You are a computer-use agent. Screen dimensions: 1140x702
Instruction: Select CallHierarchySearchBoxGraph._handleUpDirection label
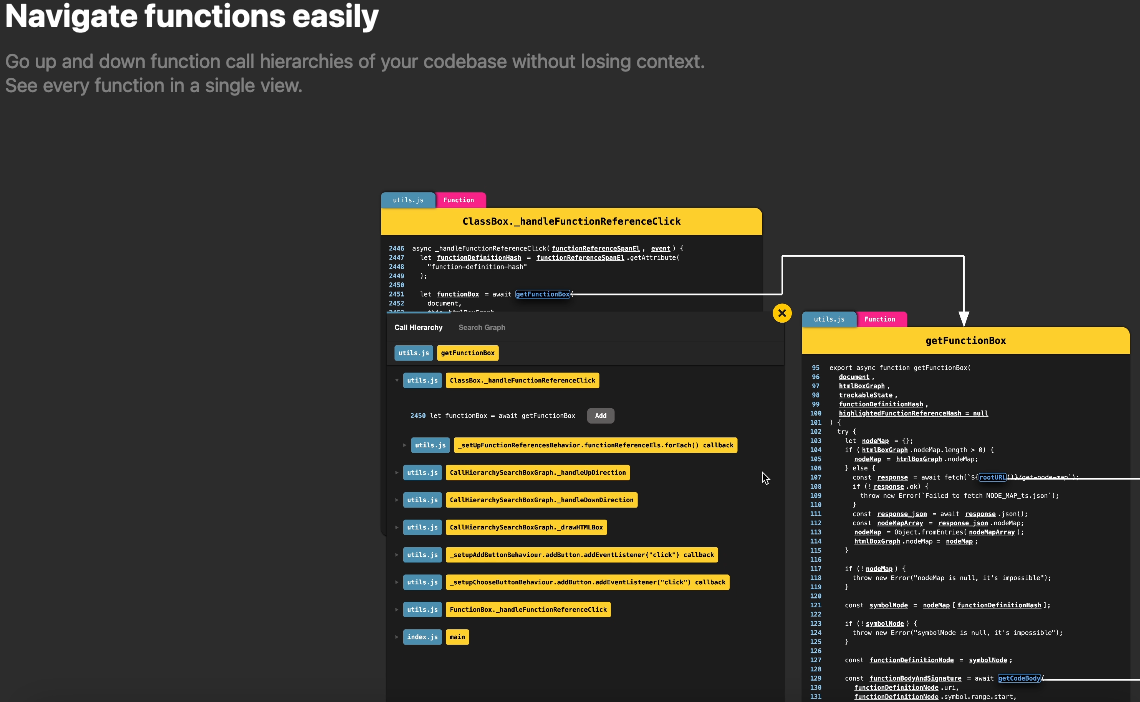pyautogui.click(x=537, y=472)
